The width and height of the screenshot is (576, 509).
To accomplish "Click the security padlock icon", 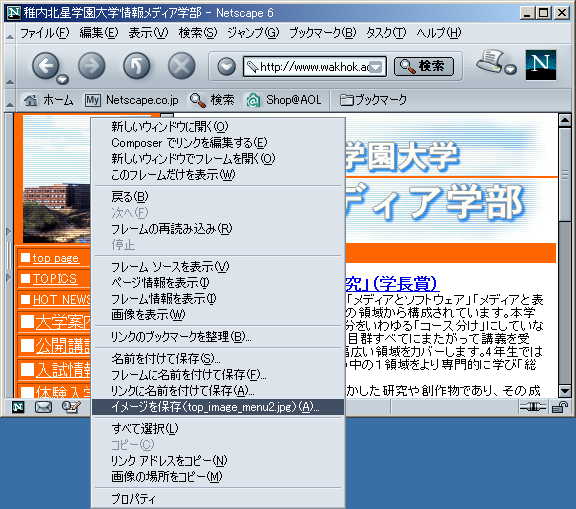I will pyautogui.click(x=560, y=407).
